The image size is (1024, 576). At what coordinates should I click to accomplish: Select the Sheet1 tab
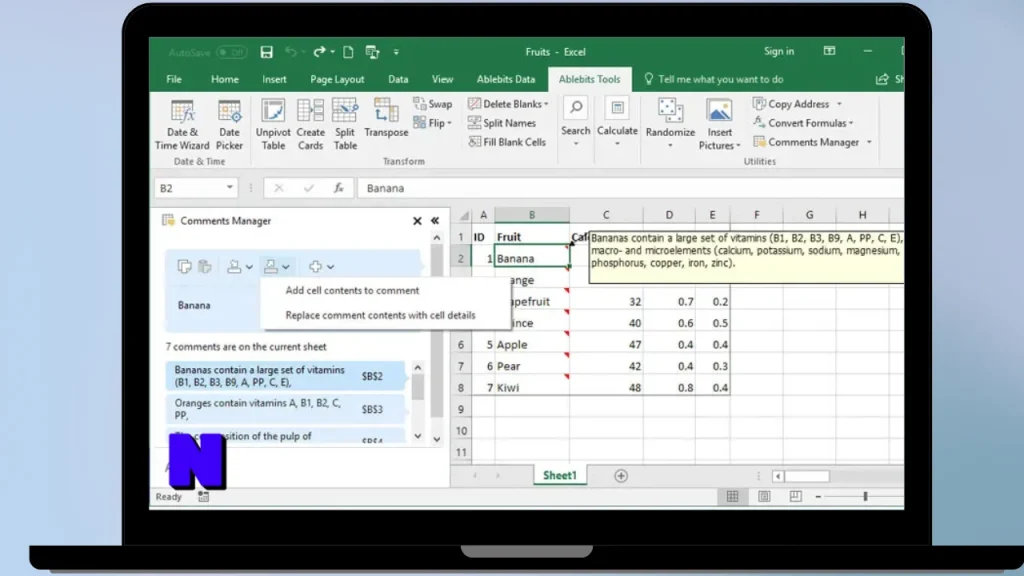point(560,475)
